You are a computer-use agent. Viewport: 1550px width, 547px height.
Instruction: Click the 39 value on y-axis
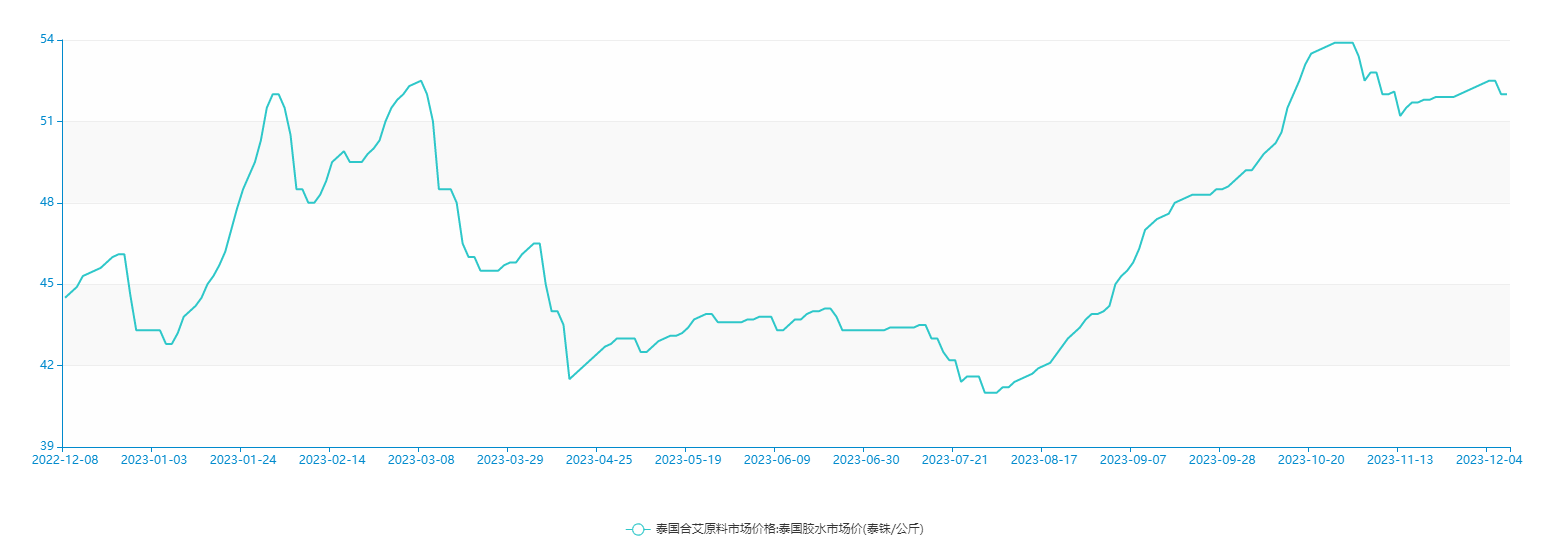tap(47, 446)
